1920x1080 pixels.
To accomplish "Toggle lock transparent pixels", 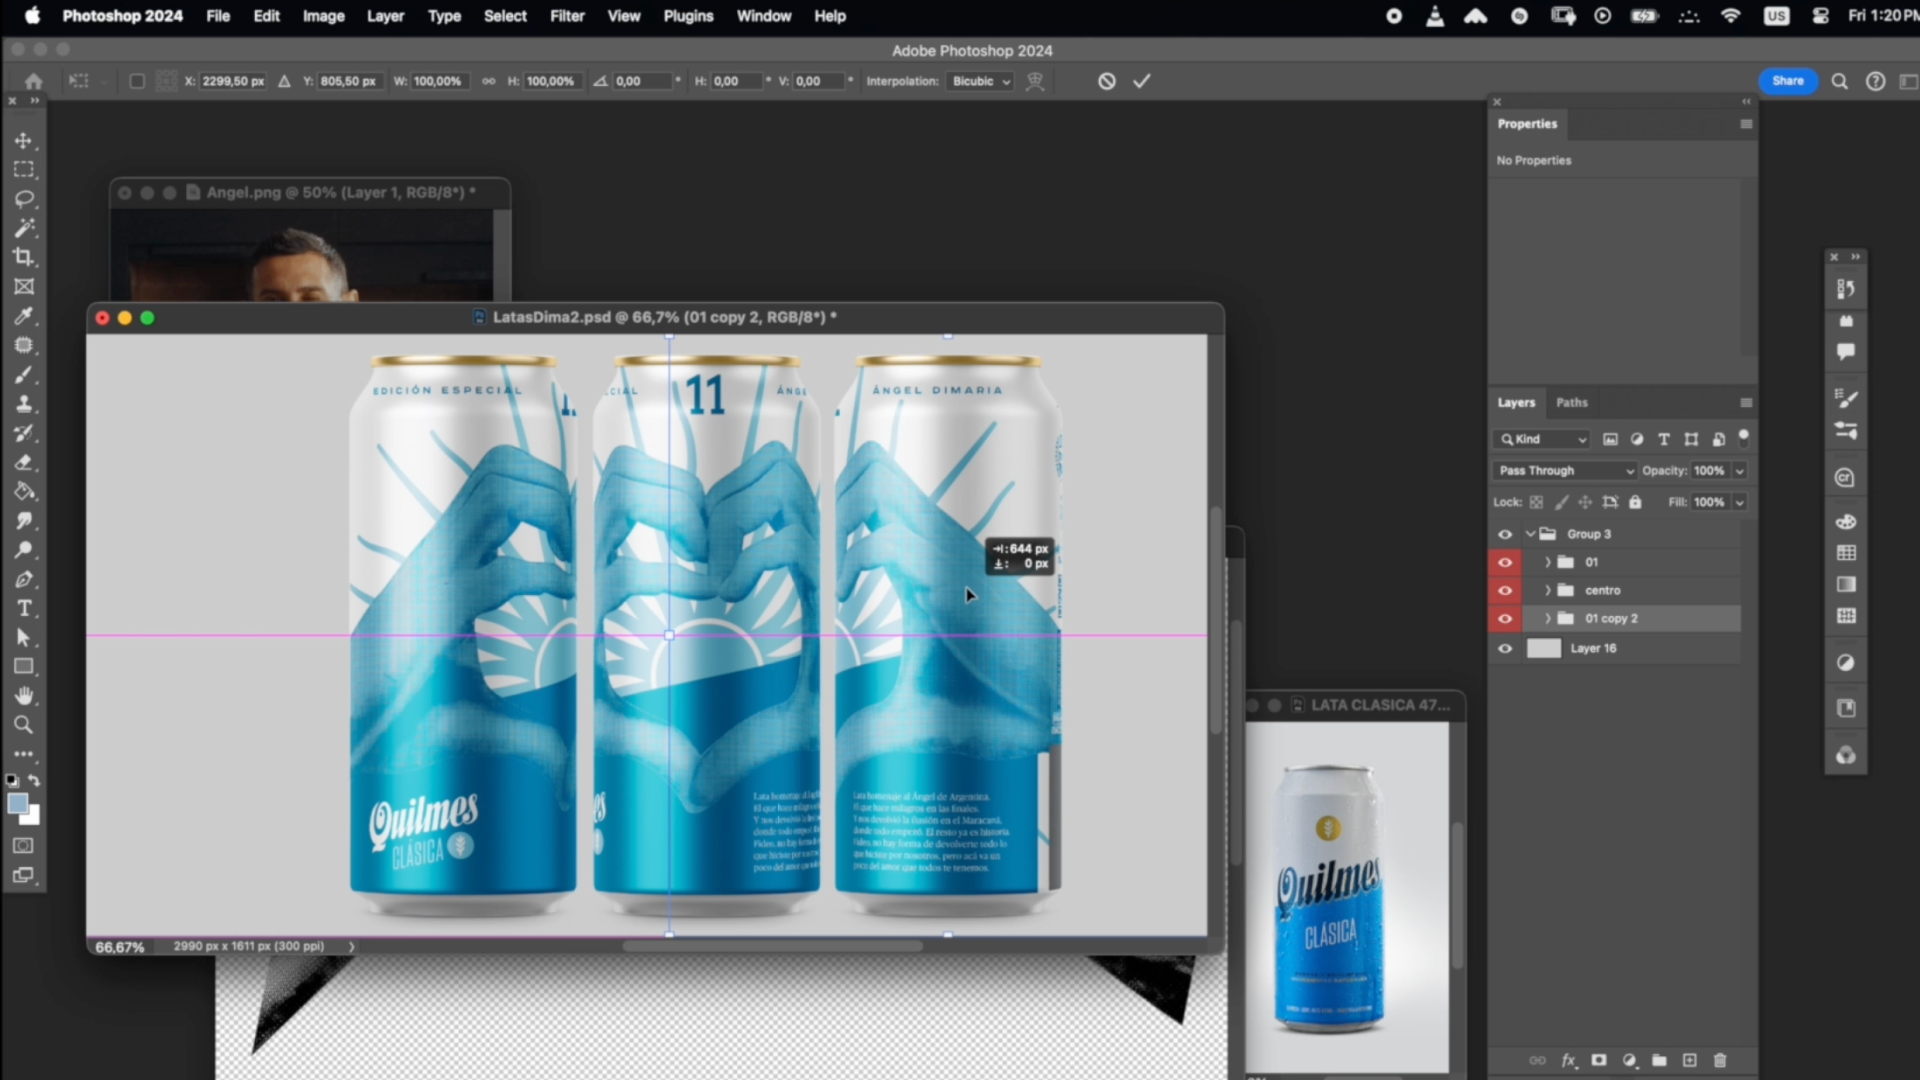I will 1536,502.
